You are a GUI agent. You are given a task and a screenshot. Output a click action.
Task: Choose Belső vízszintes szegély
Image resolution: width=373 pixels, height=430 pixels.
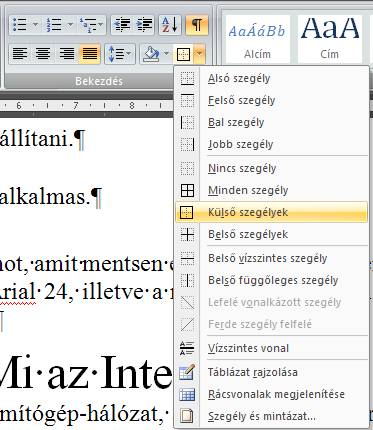tap(271, 259)
